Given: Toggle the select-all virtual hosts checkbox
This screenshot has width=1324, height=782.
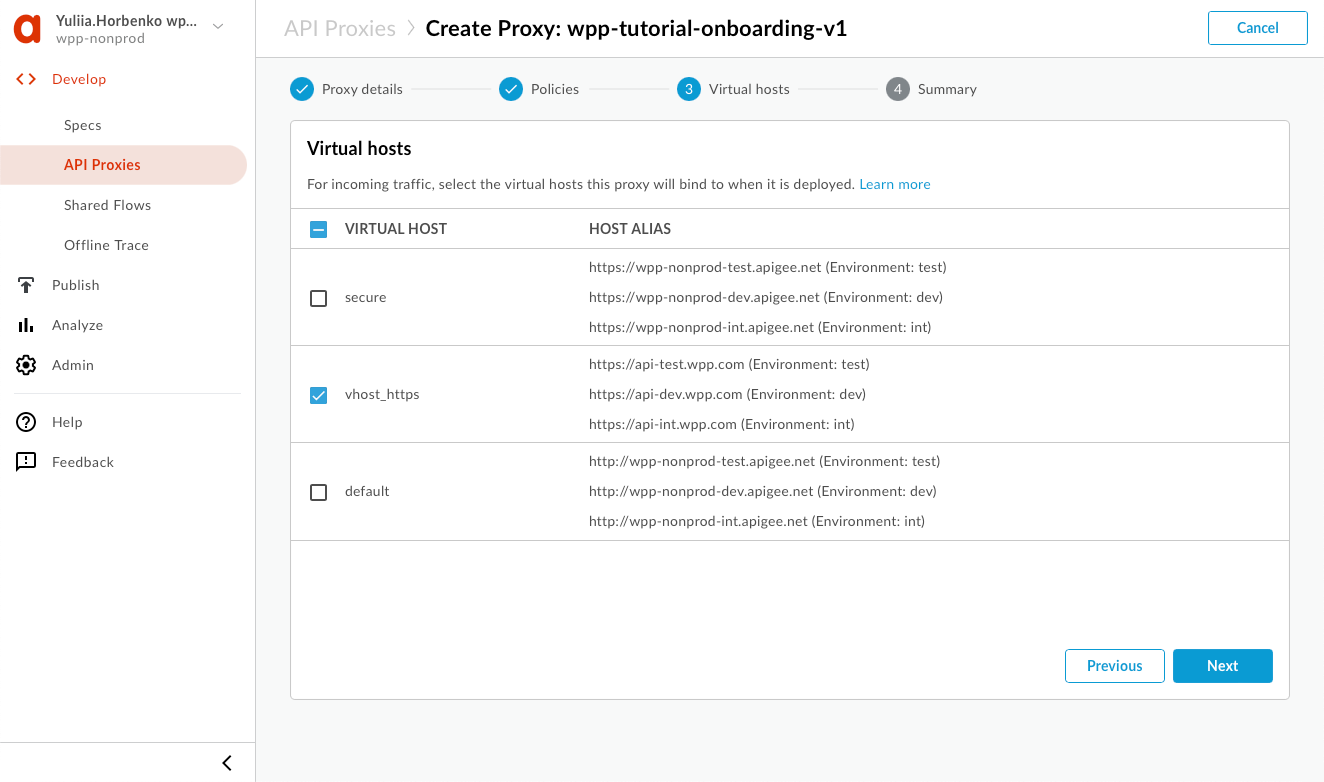Looking at the screenshot, I should pos(318,229).
